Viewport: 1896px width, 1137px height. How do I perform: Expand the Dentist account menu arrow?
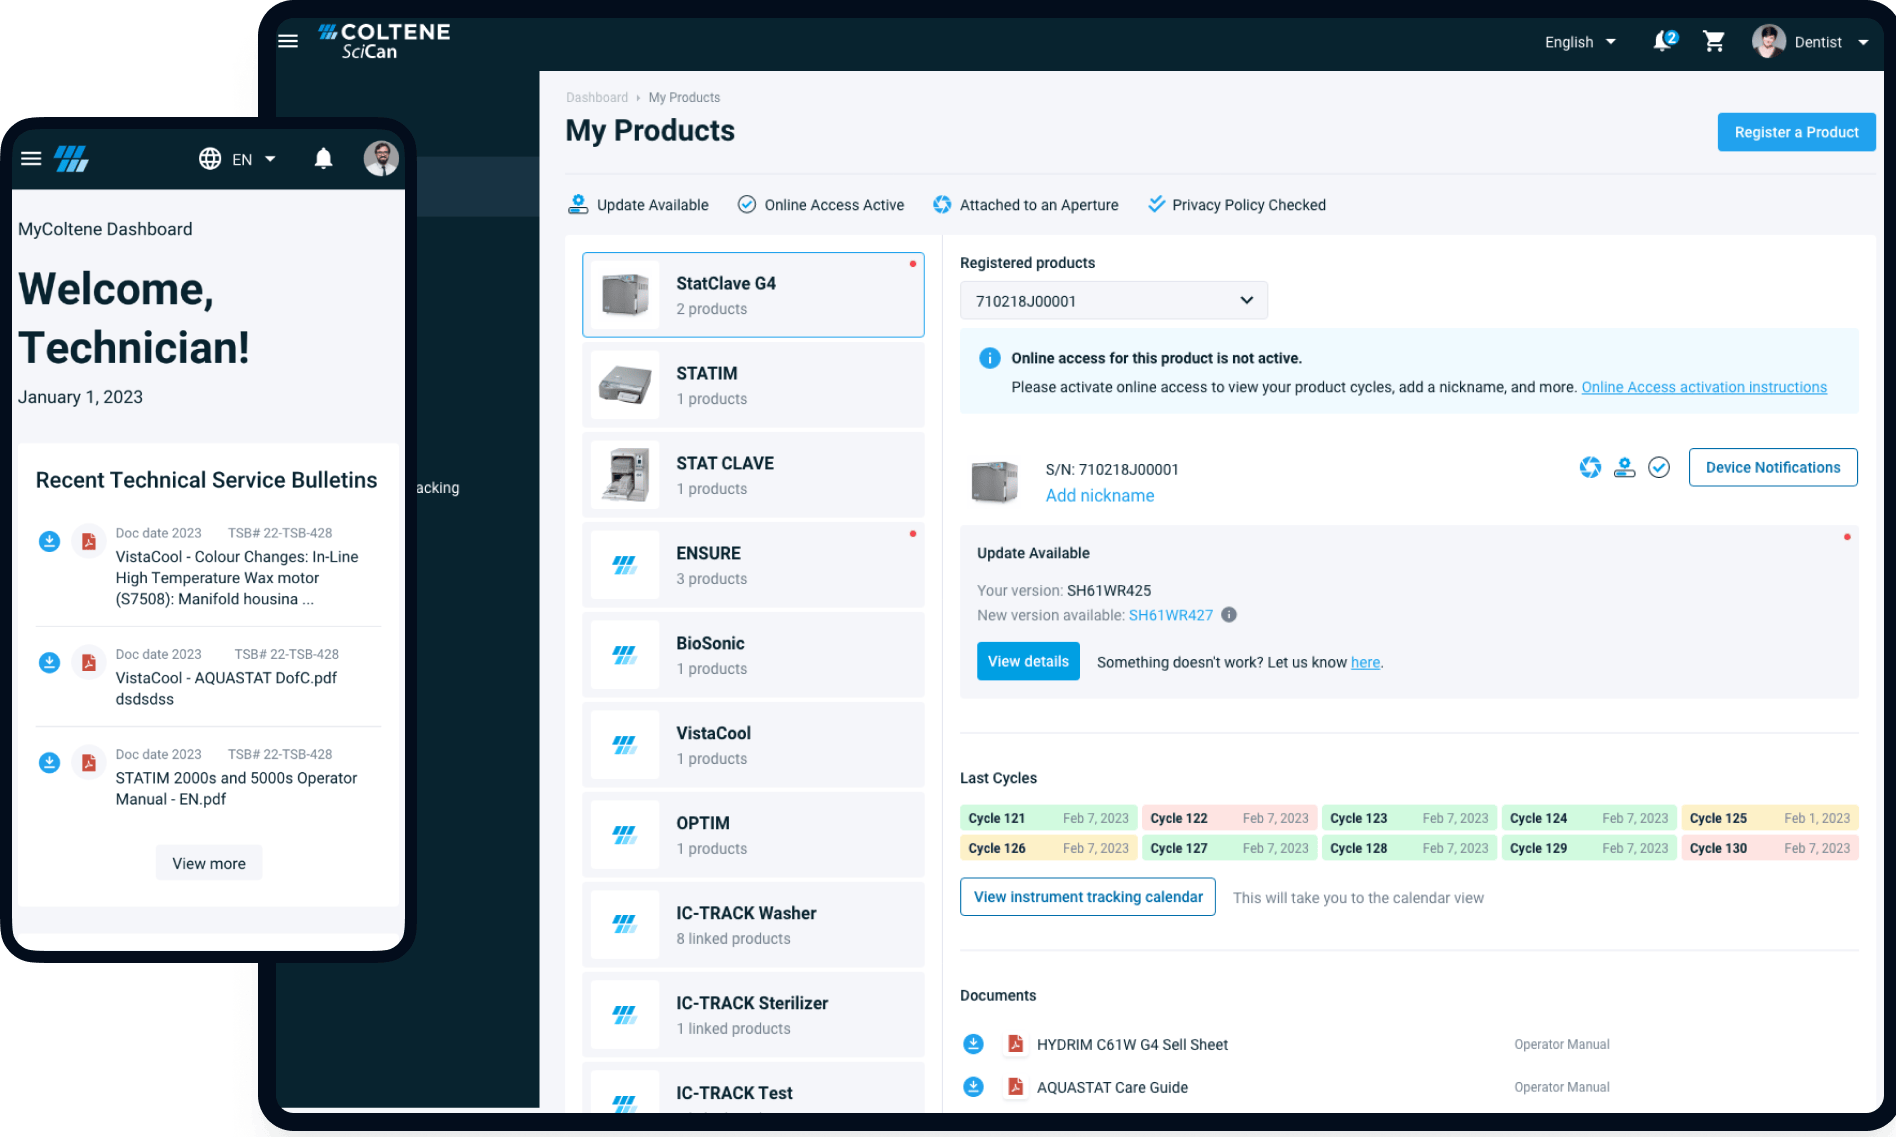[1863, 42]
